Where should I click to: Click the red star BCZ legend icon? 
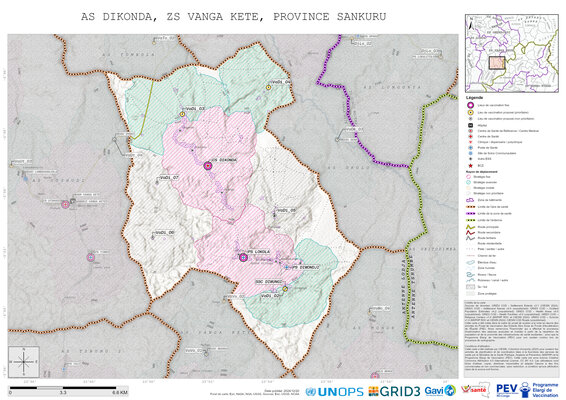470,165
